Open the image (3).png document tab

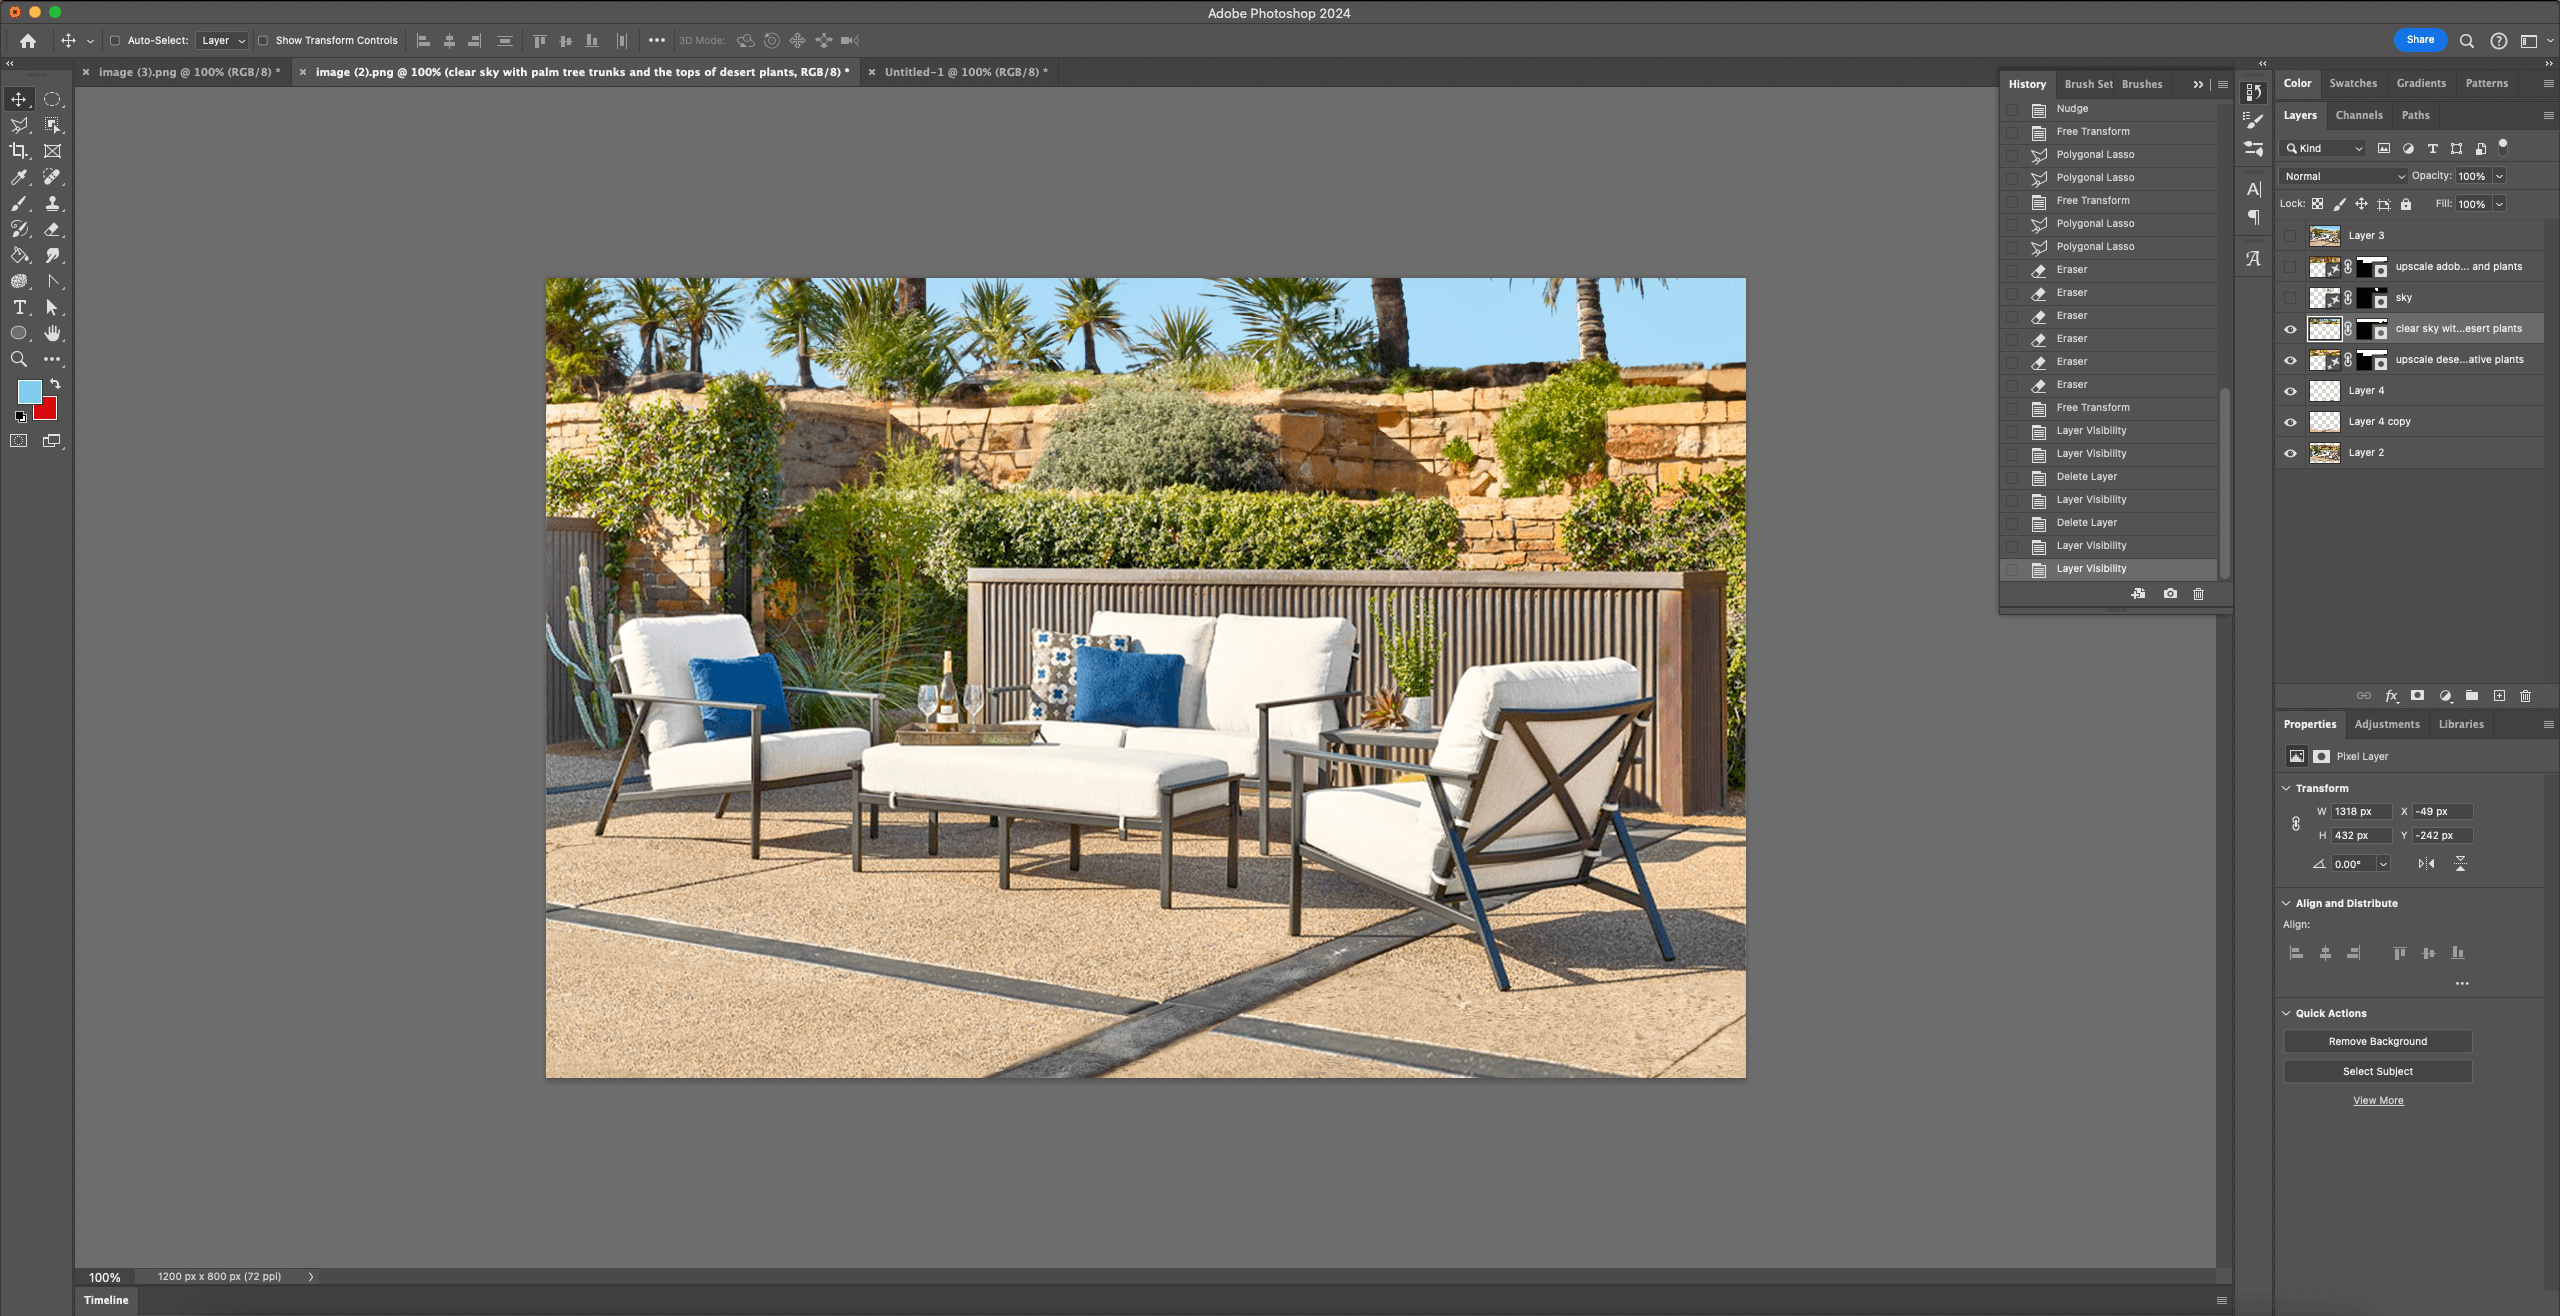[x=188, y=72]
